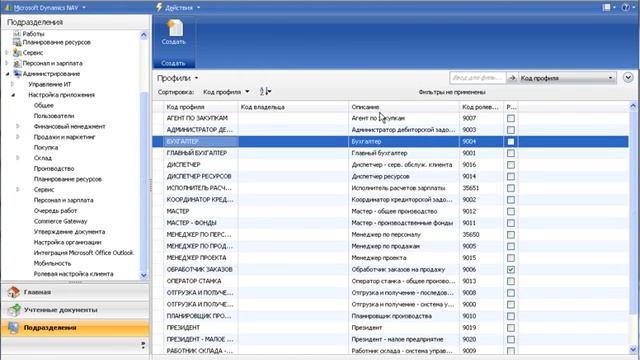Toggle checkbox for БУХГАЛТЕР row
Image resolution: width=640 pixels, height=360 pixels.
click(x=511, y=142)
